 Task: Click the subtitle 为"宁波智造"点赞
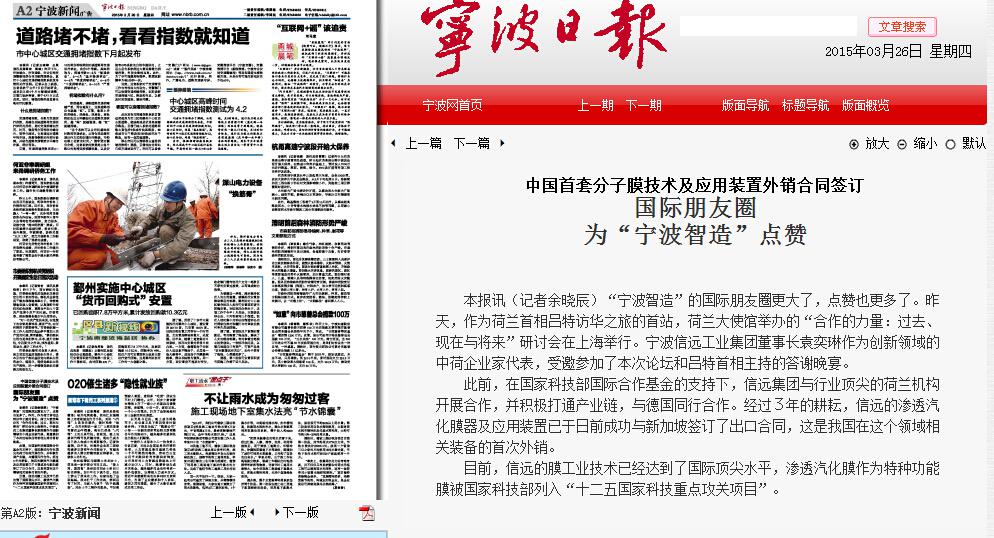click(x=695, y=235)
